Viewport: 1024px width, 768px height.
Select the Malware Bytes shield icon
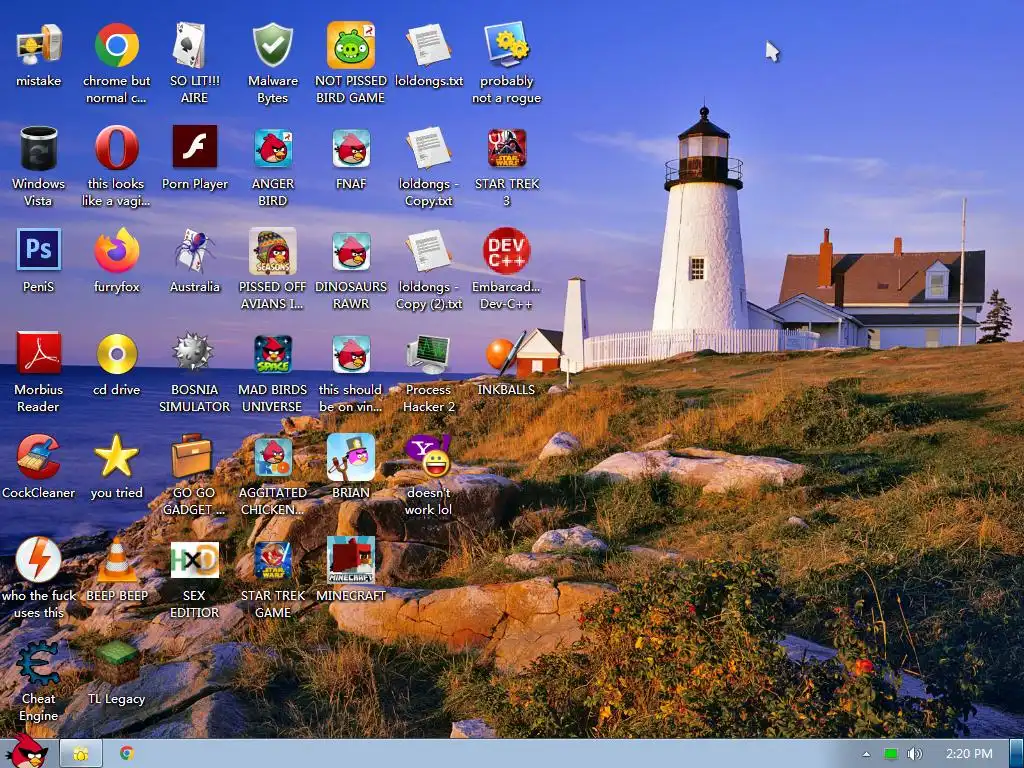[272, 46]
